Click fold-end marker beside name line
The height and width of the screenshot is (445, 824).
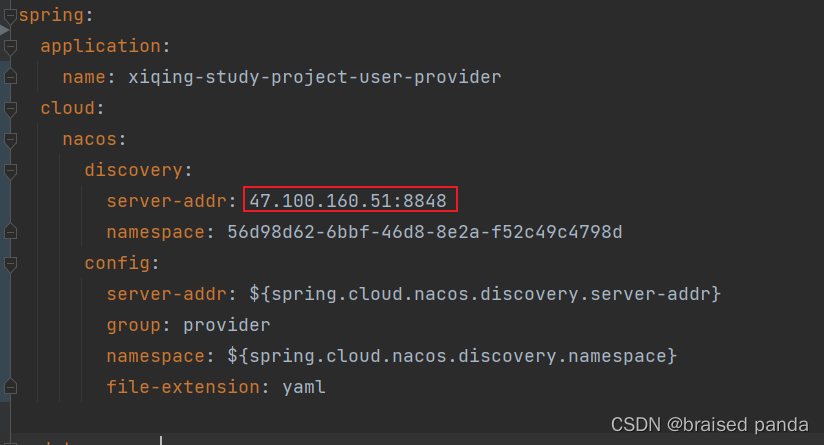pos(9,78)
